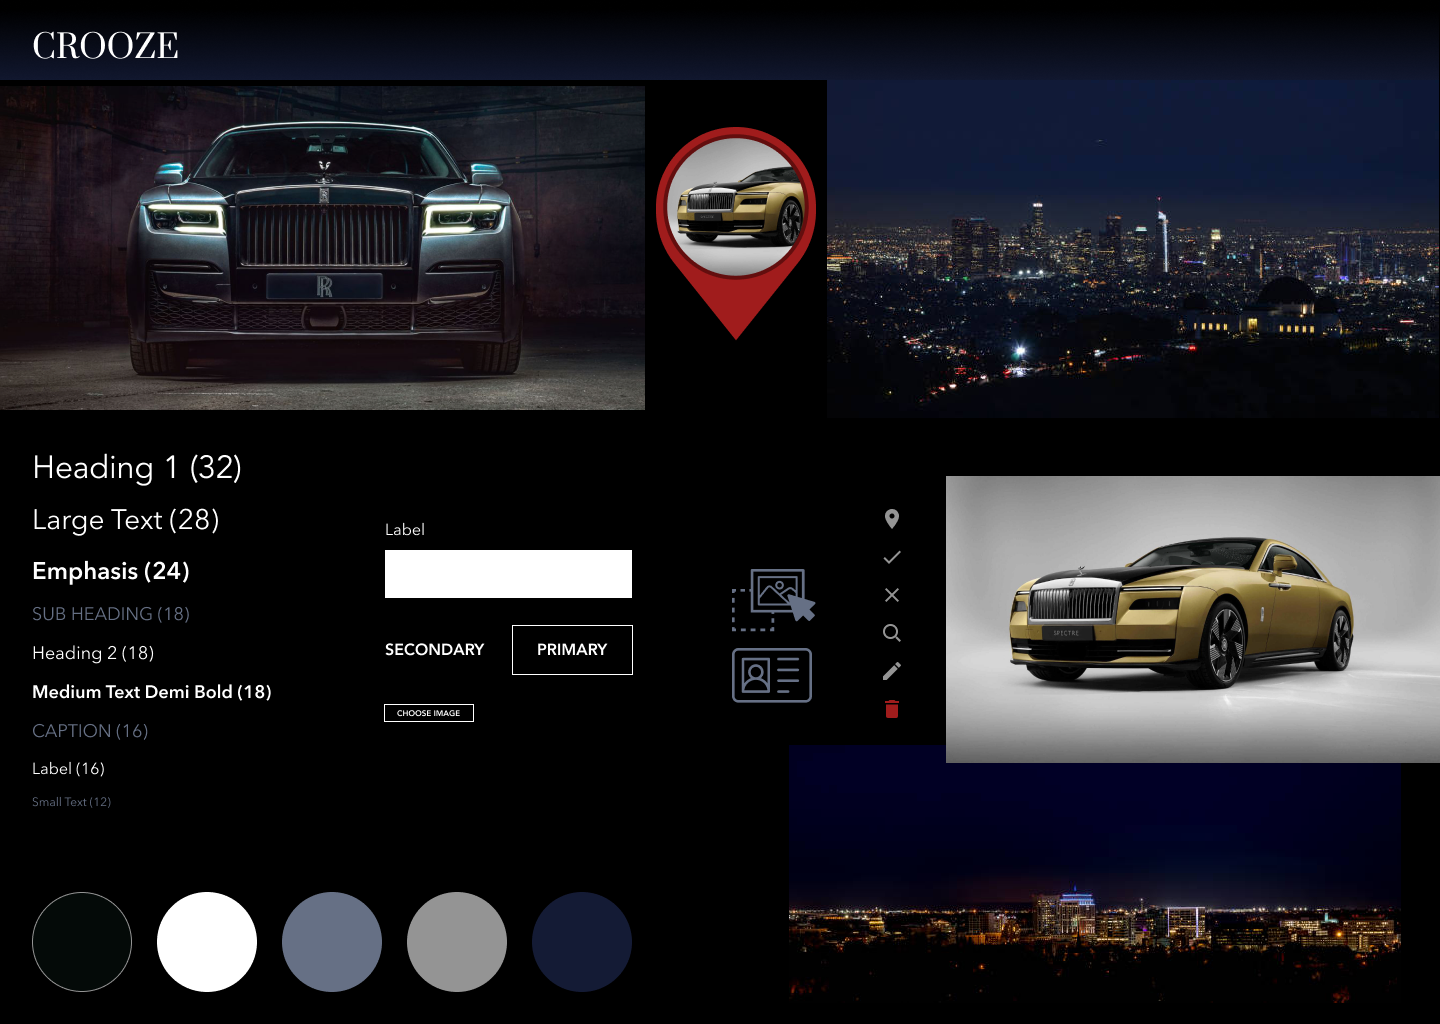Select the slate blue color swatch
1440x1024 pixels.
coord(332,942)
